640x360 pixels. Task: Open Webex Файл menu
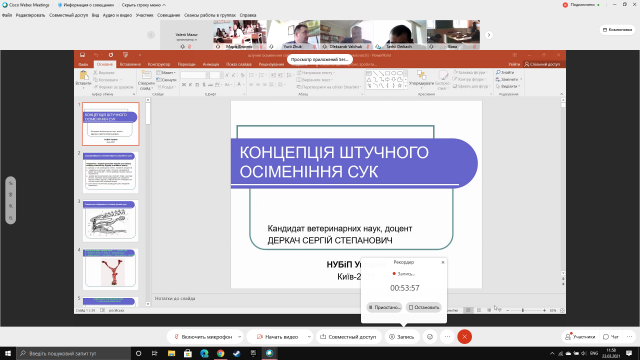[x=7, y=15]
